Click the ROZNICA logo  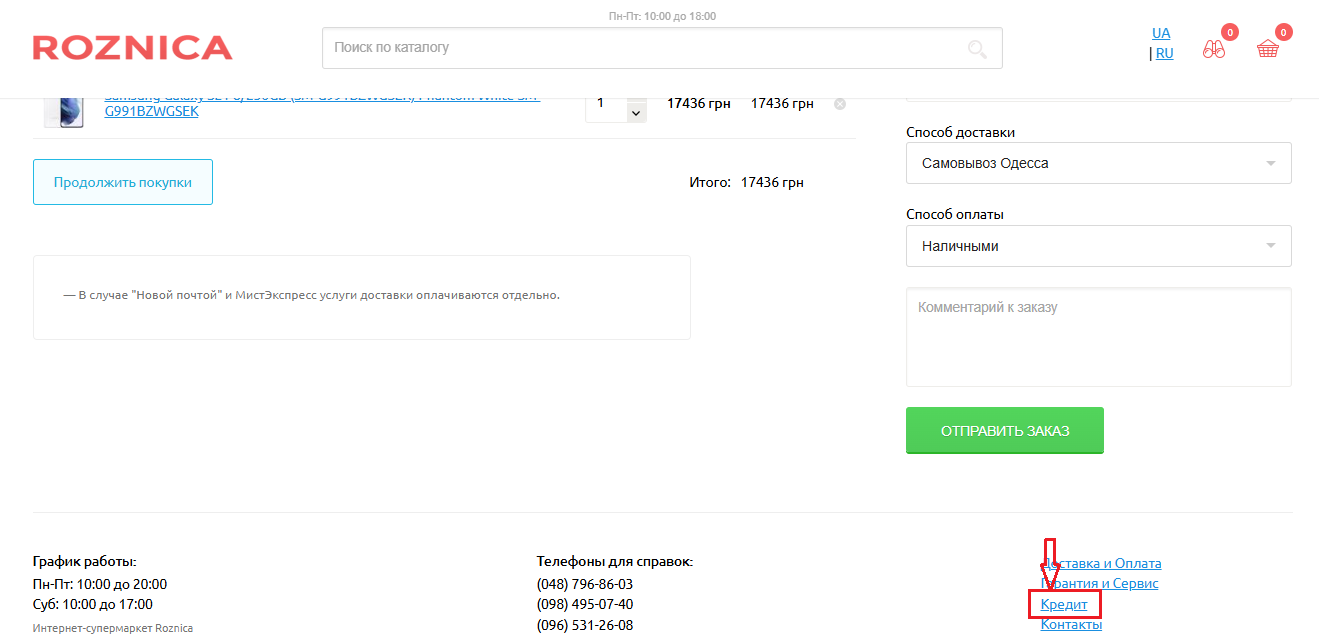132,48
